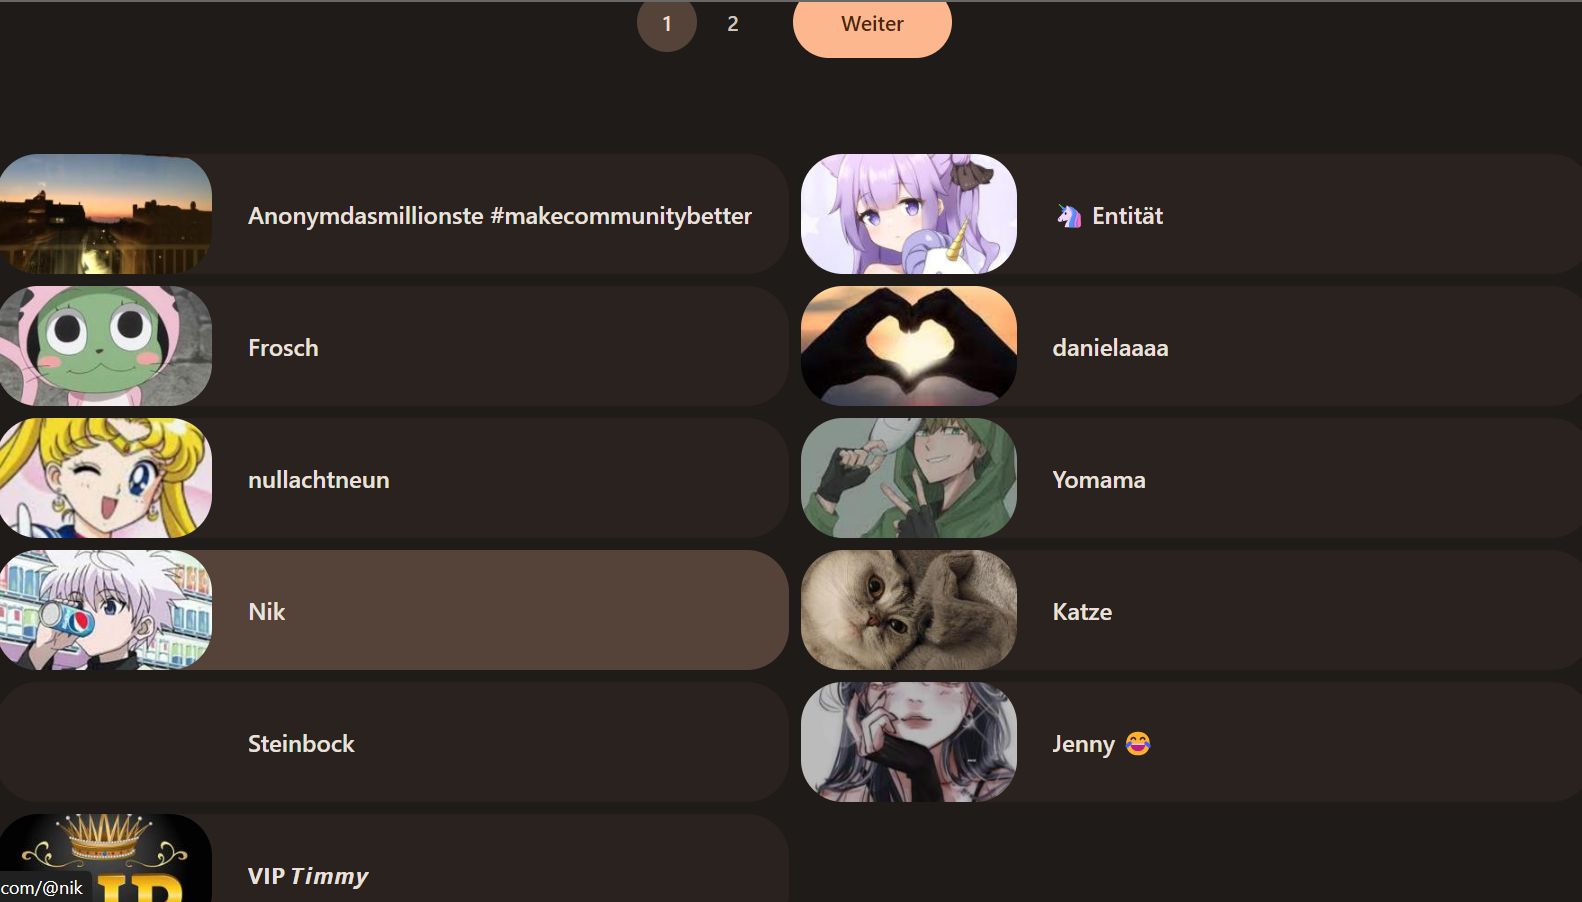Open the nullachtneun profile entry

pyautogui.click(x=394, y=478)
